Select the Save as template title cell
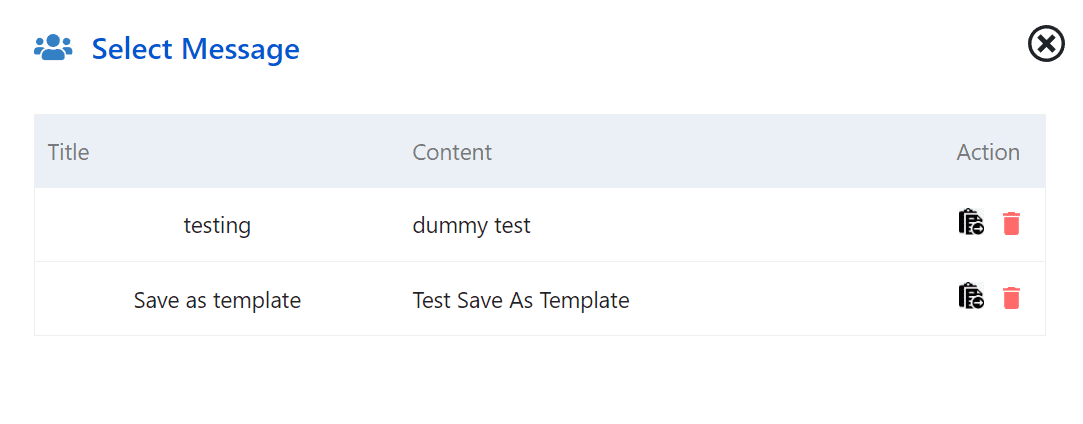 point(217,300)
